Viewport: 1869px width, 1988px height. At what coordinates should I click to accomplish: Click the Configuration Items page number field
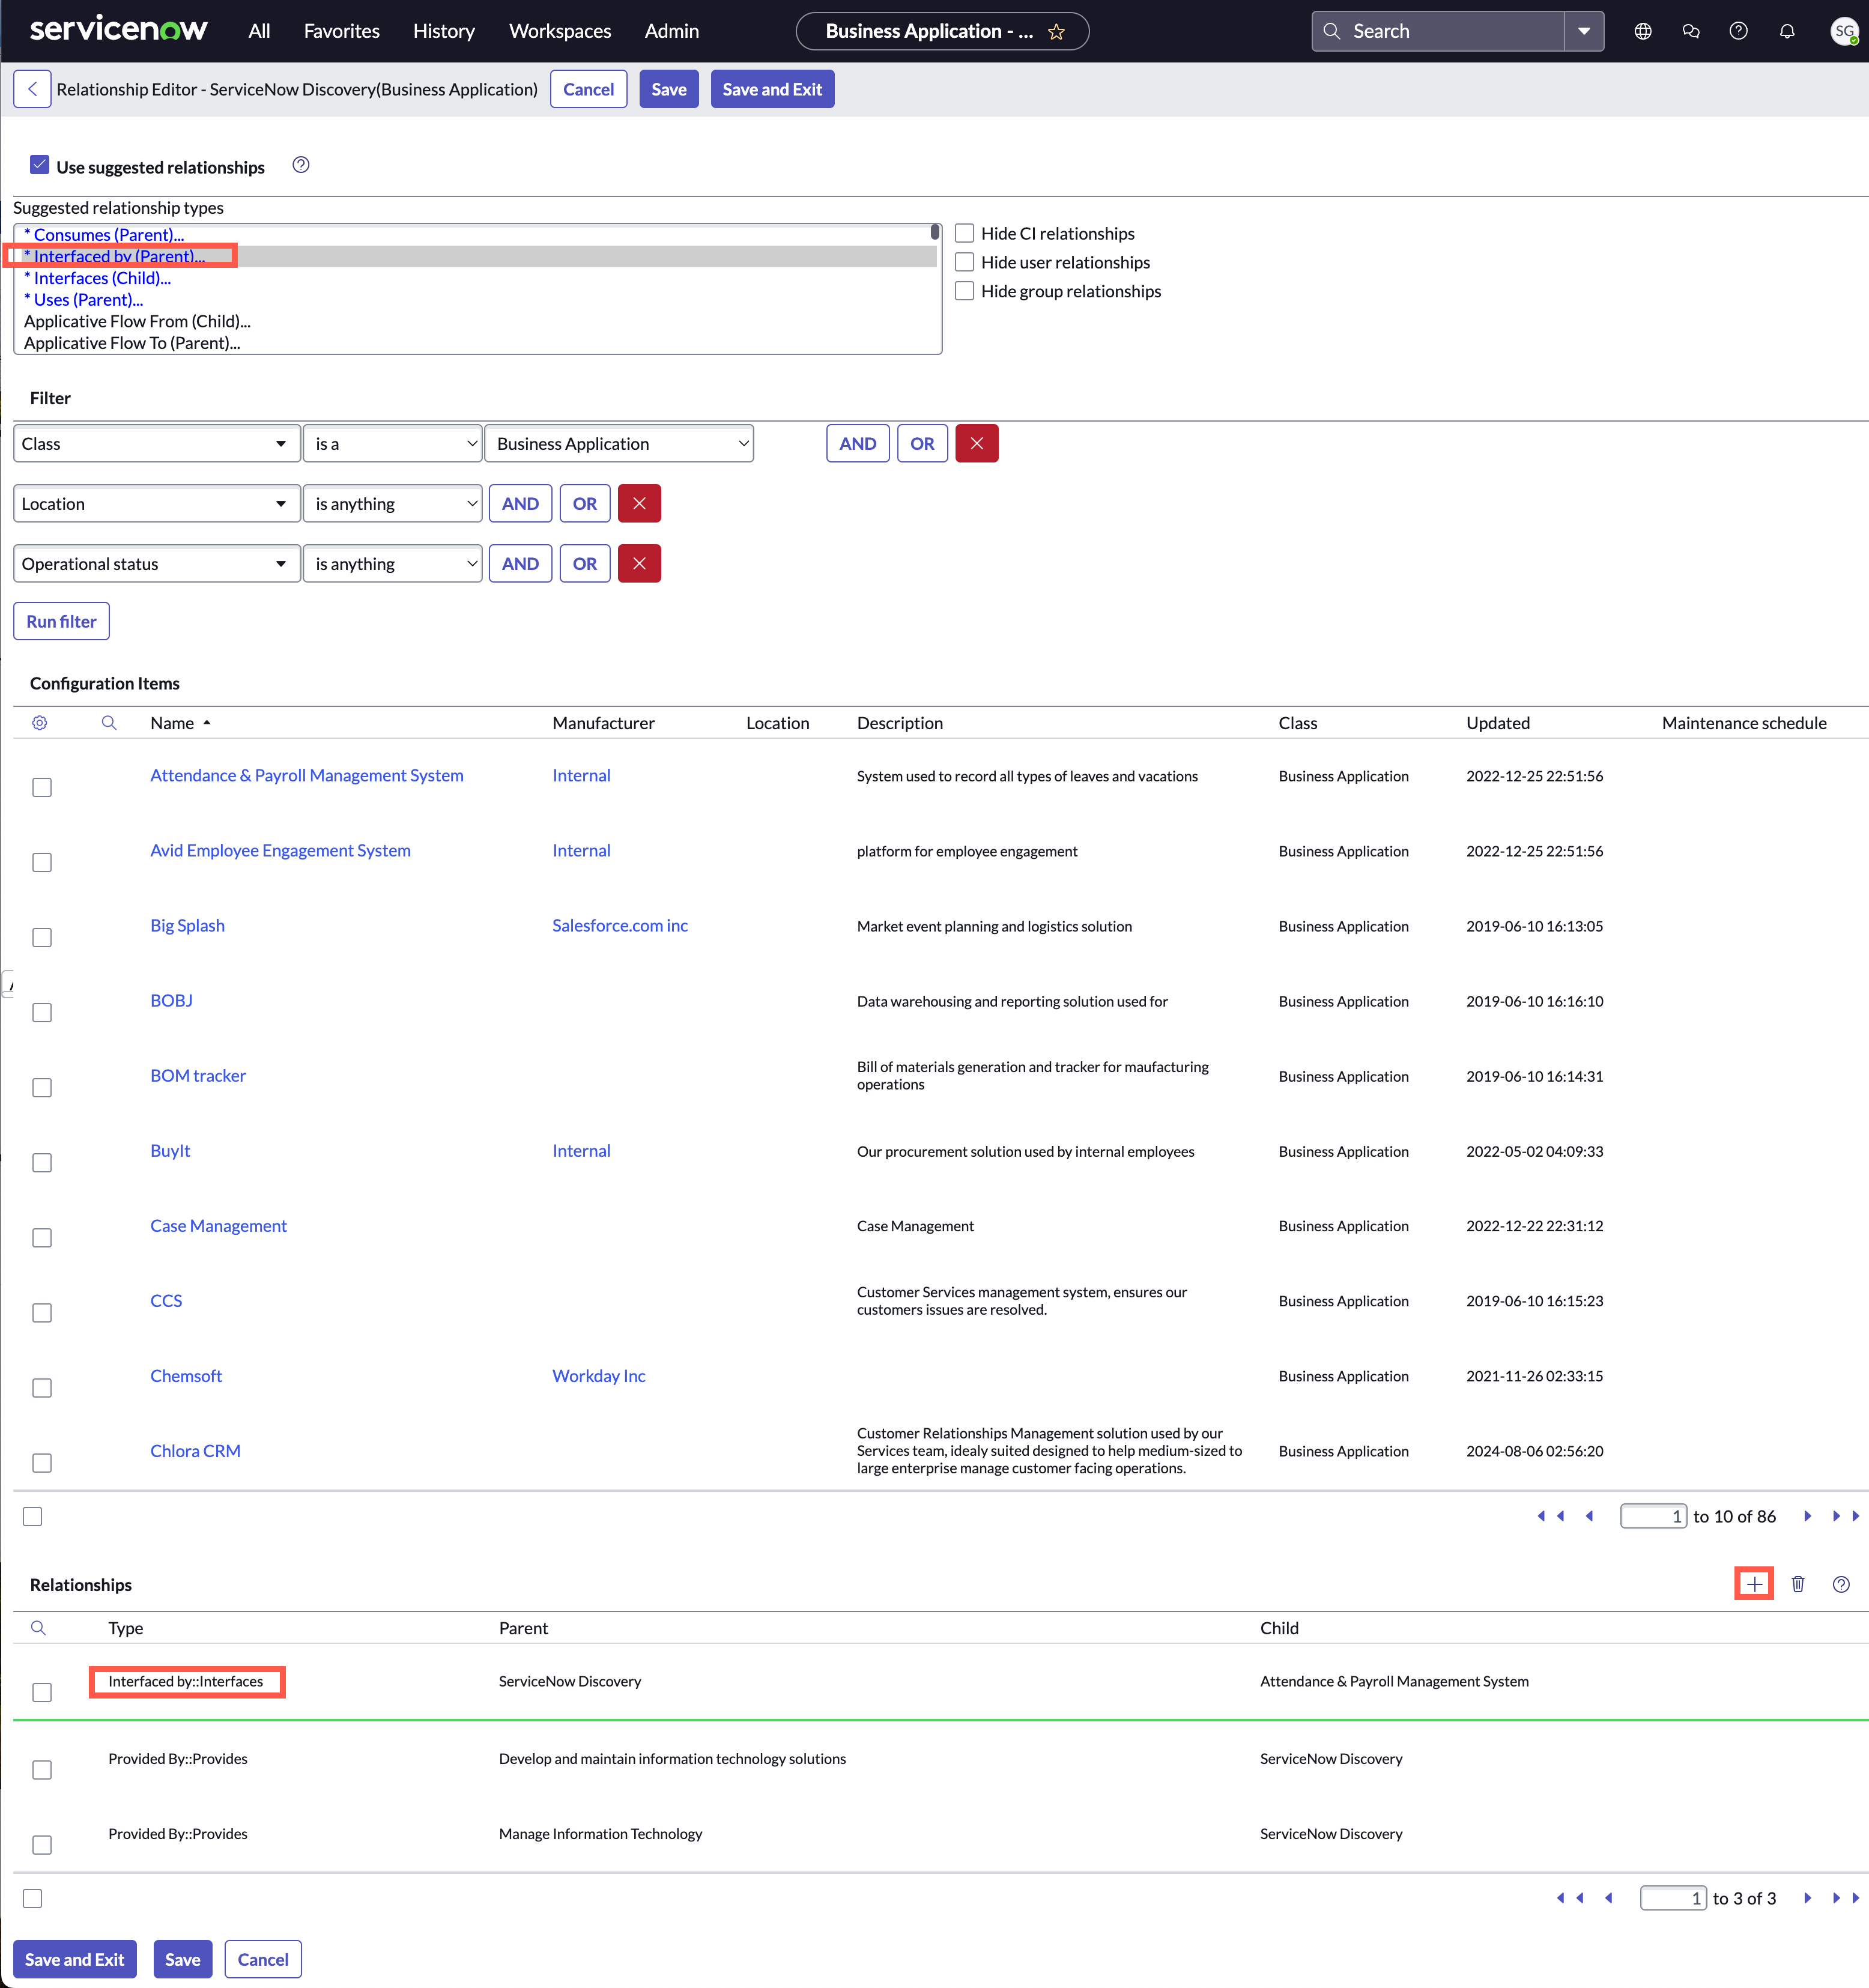tap(1653, 1517)
